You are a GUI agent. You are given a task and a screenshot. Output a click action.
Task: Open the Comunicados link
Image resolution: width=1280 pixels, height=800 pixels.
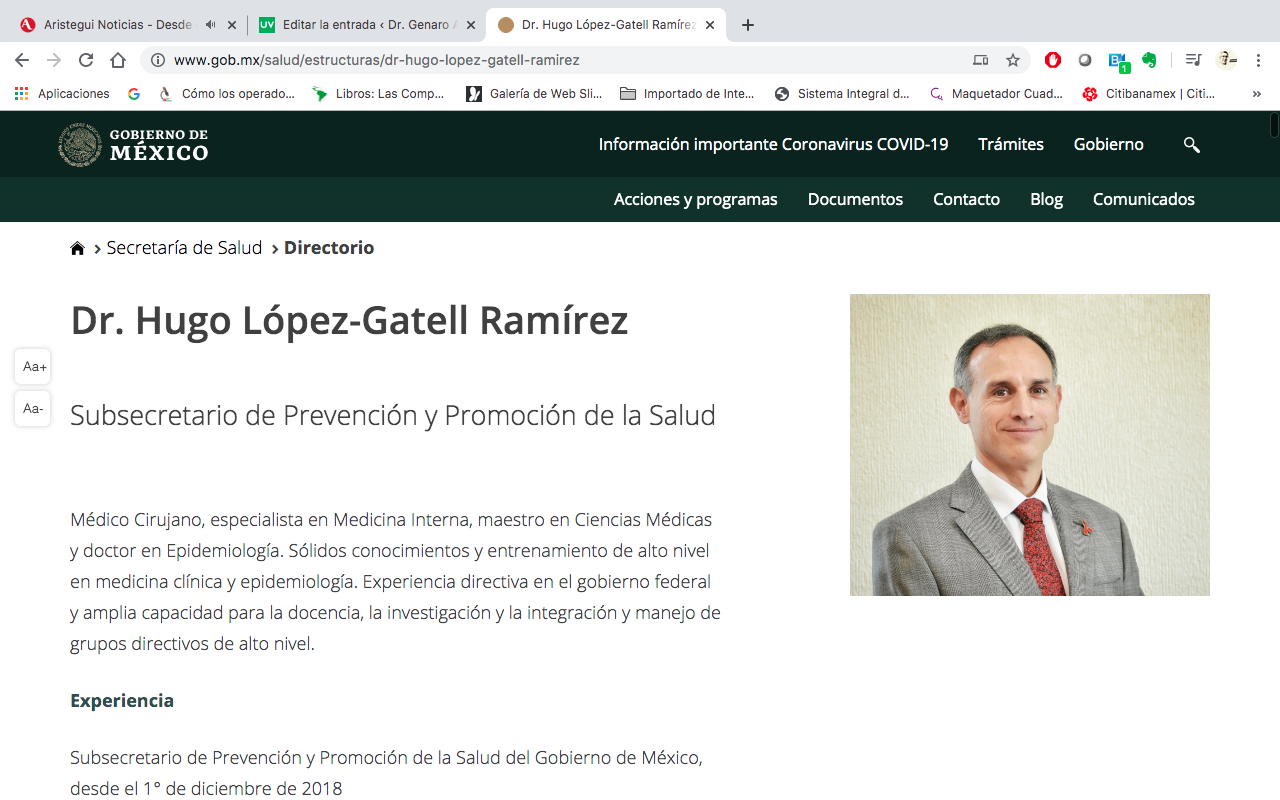point(1143,200)
